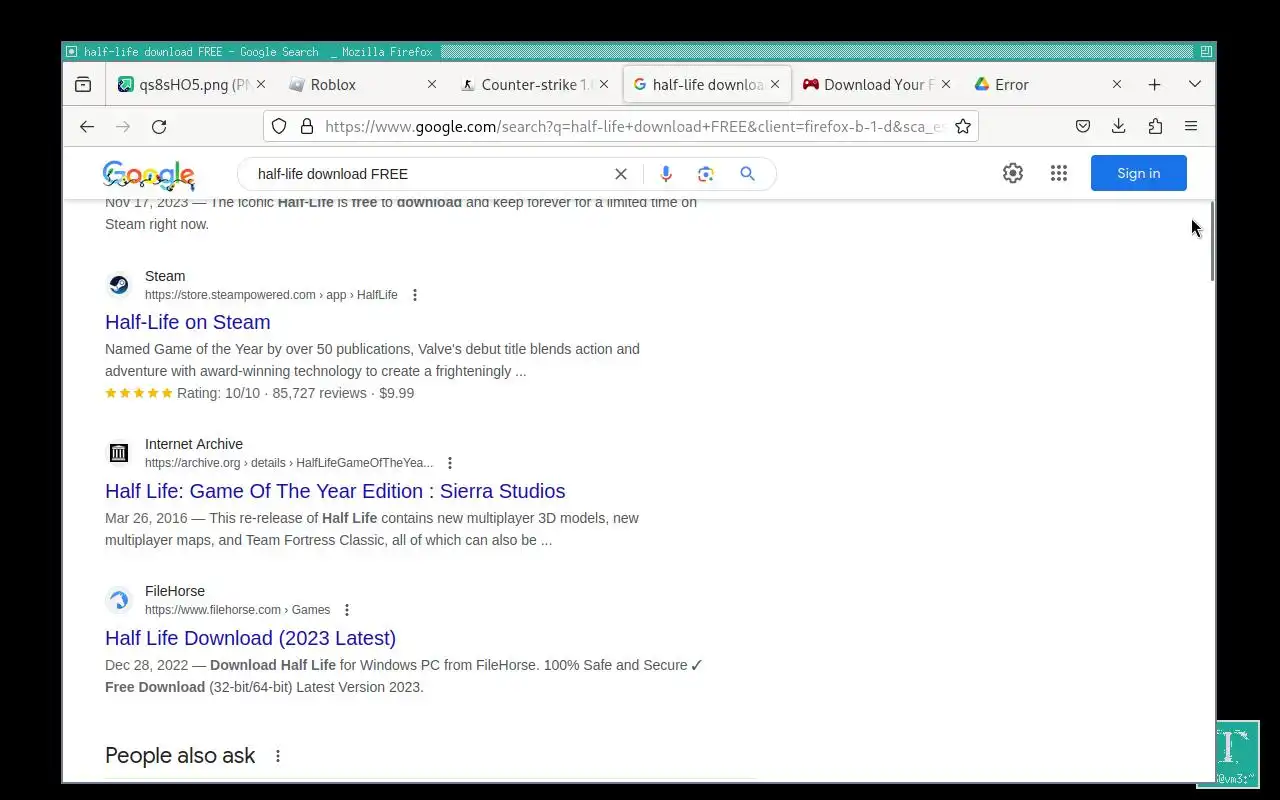The height and width of the screenshot is (800, 1280).
Task: Open the Downloads panel
Action: 1118,126
